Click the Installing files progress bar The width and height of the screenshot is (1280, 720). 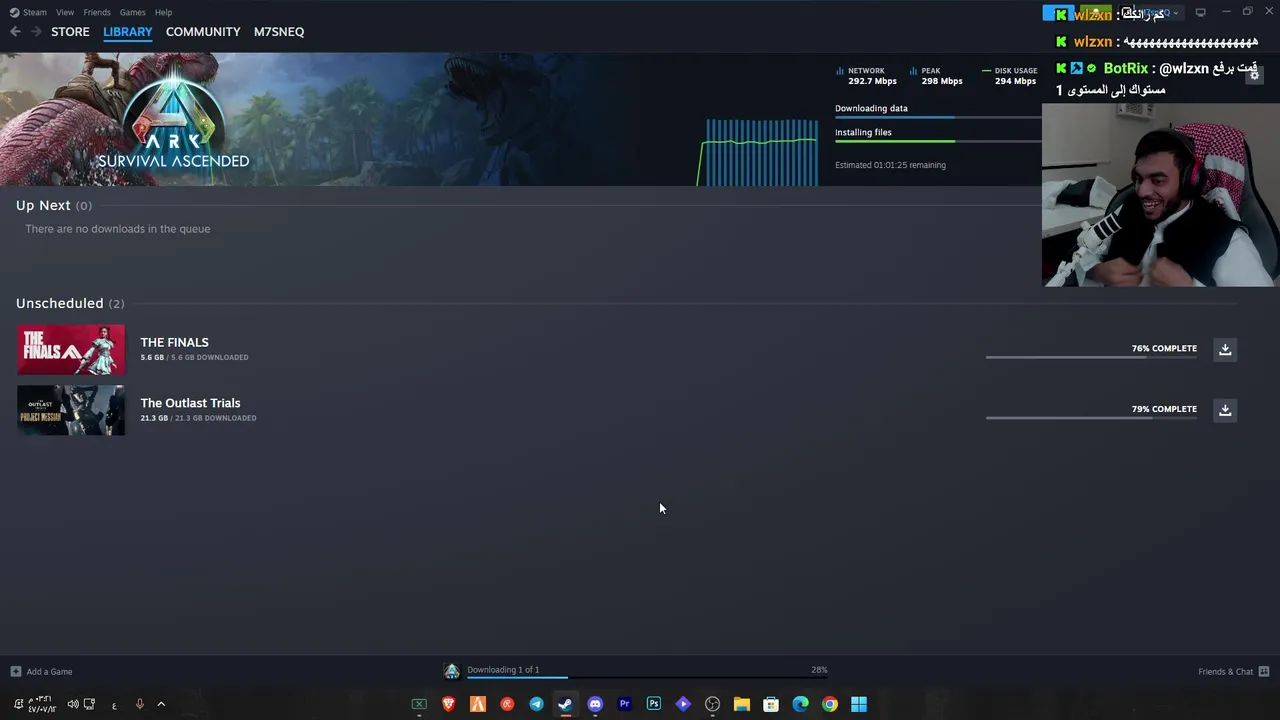point(938,141)
